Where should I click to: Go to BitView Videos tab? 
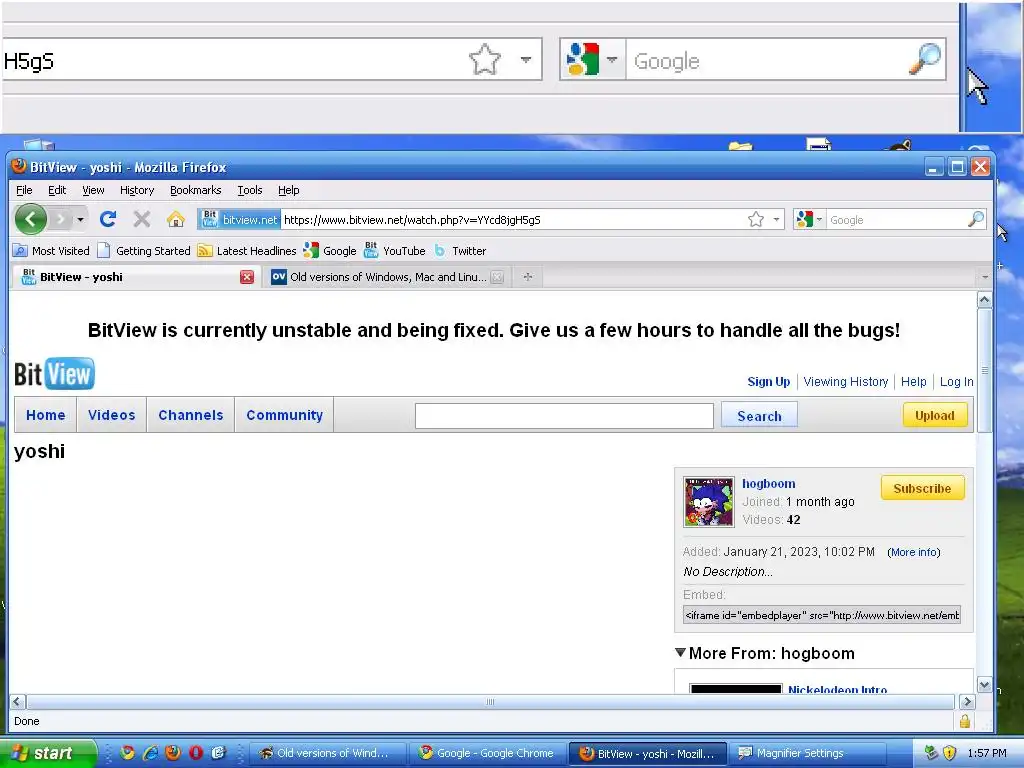112,415
